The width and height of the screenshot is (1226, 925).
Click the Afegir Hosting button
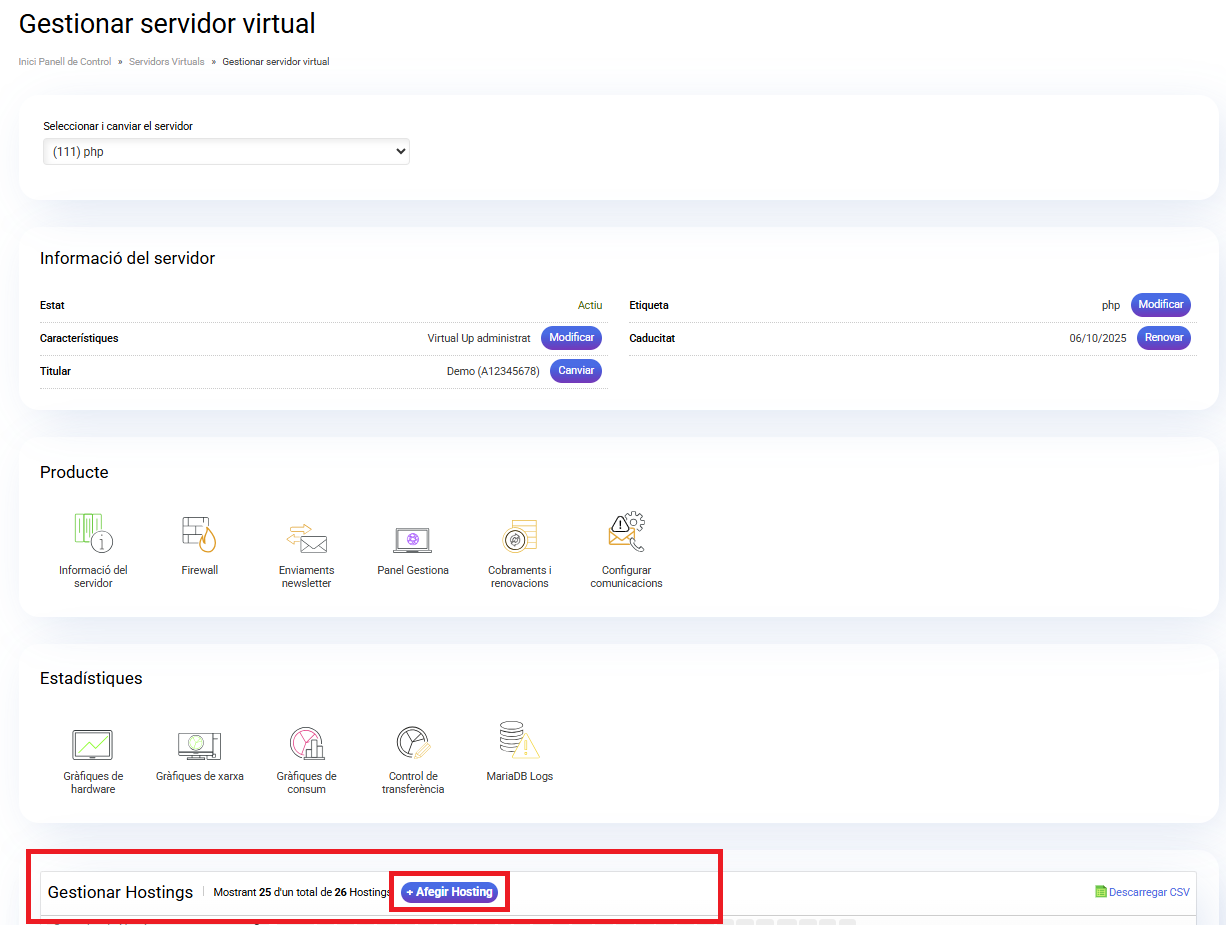coord(449,892)
